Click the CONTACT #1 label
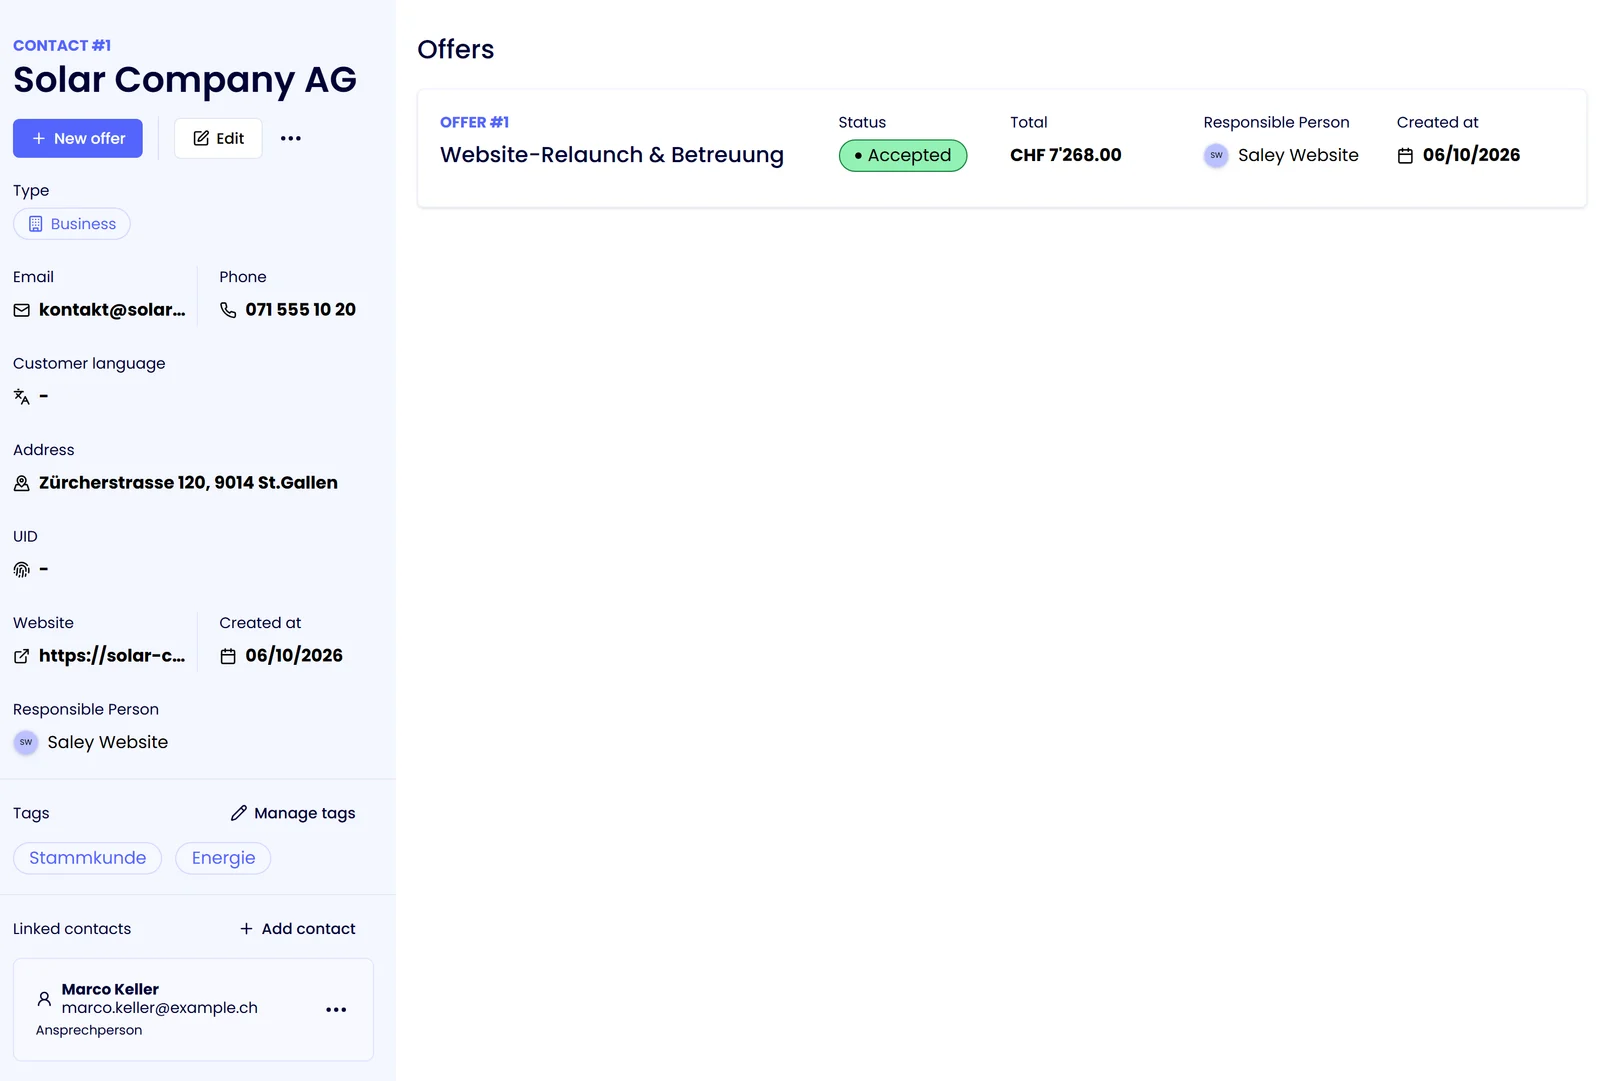The image size is (1600, 1081). coord(62,46)
